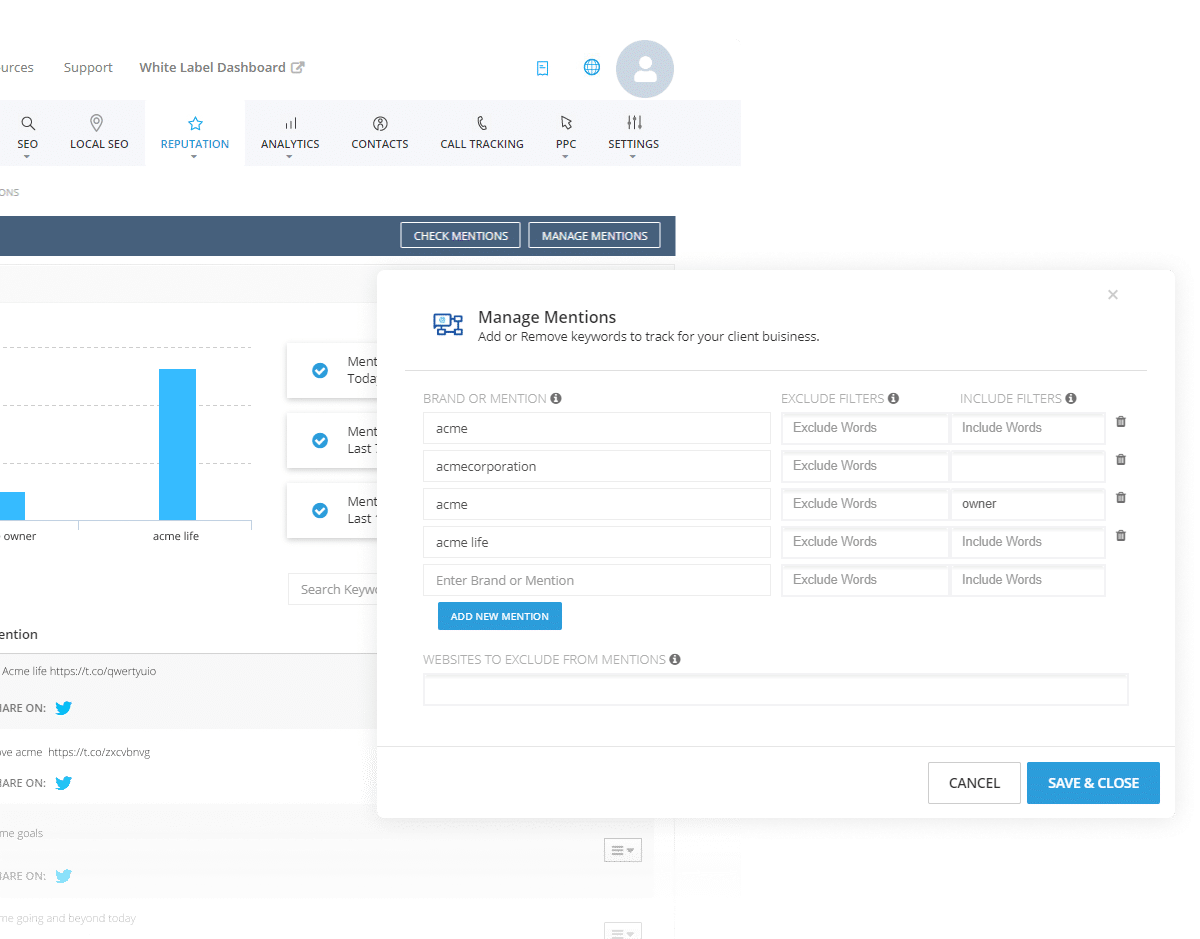Open the Support menu item
1200x939 pixels.
(x=88, y=67)
